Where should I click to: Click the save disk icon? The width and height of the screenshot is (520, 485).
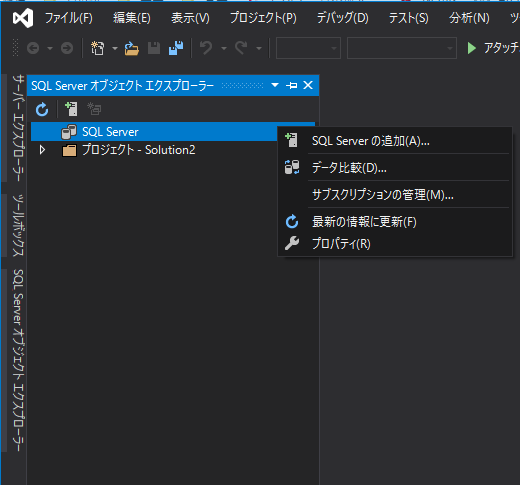tap(154, 48)
